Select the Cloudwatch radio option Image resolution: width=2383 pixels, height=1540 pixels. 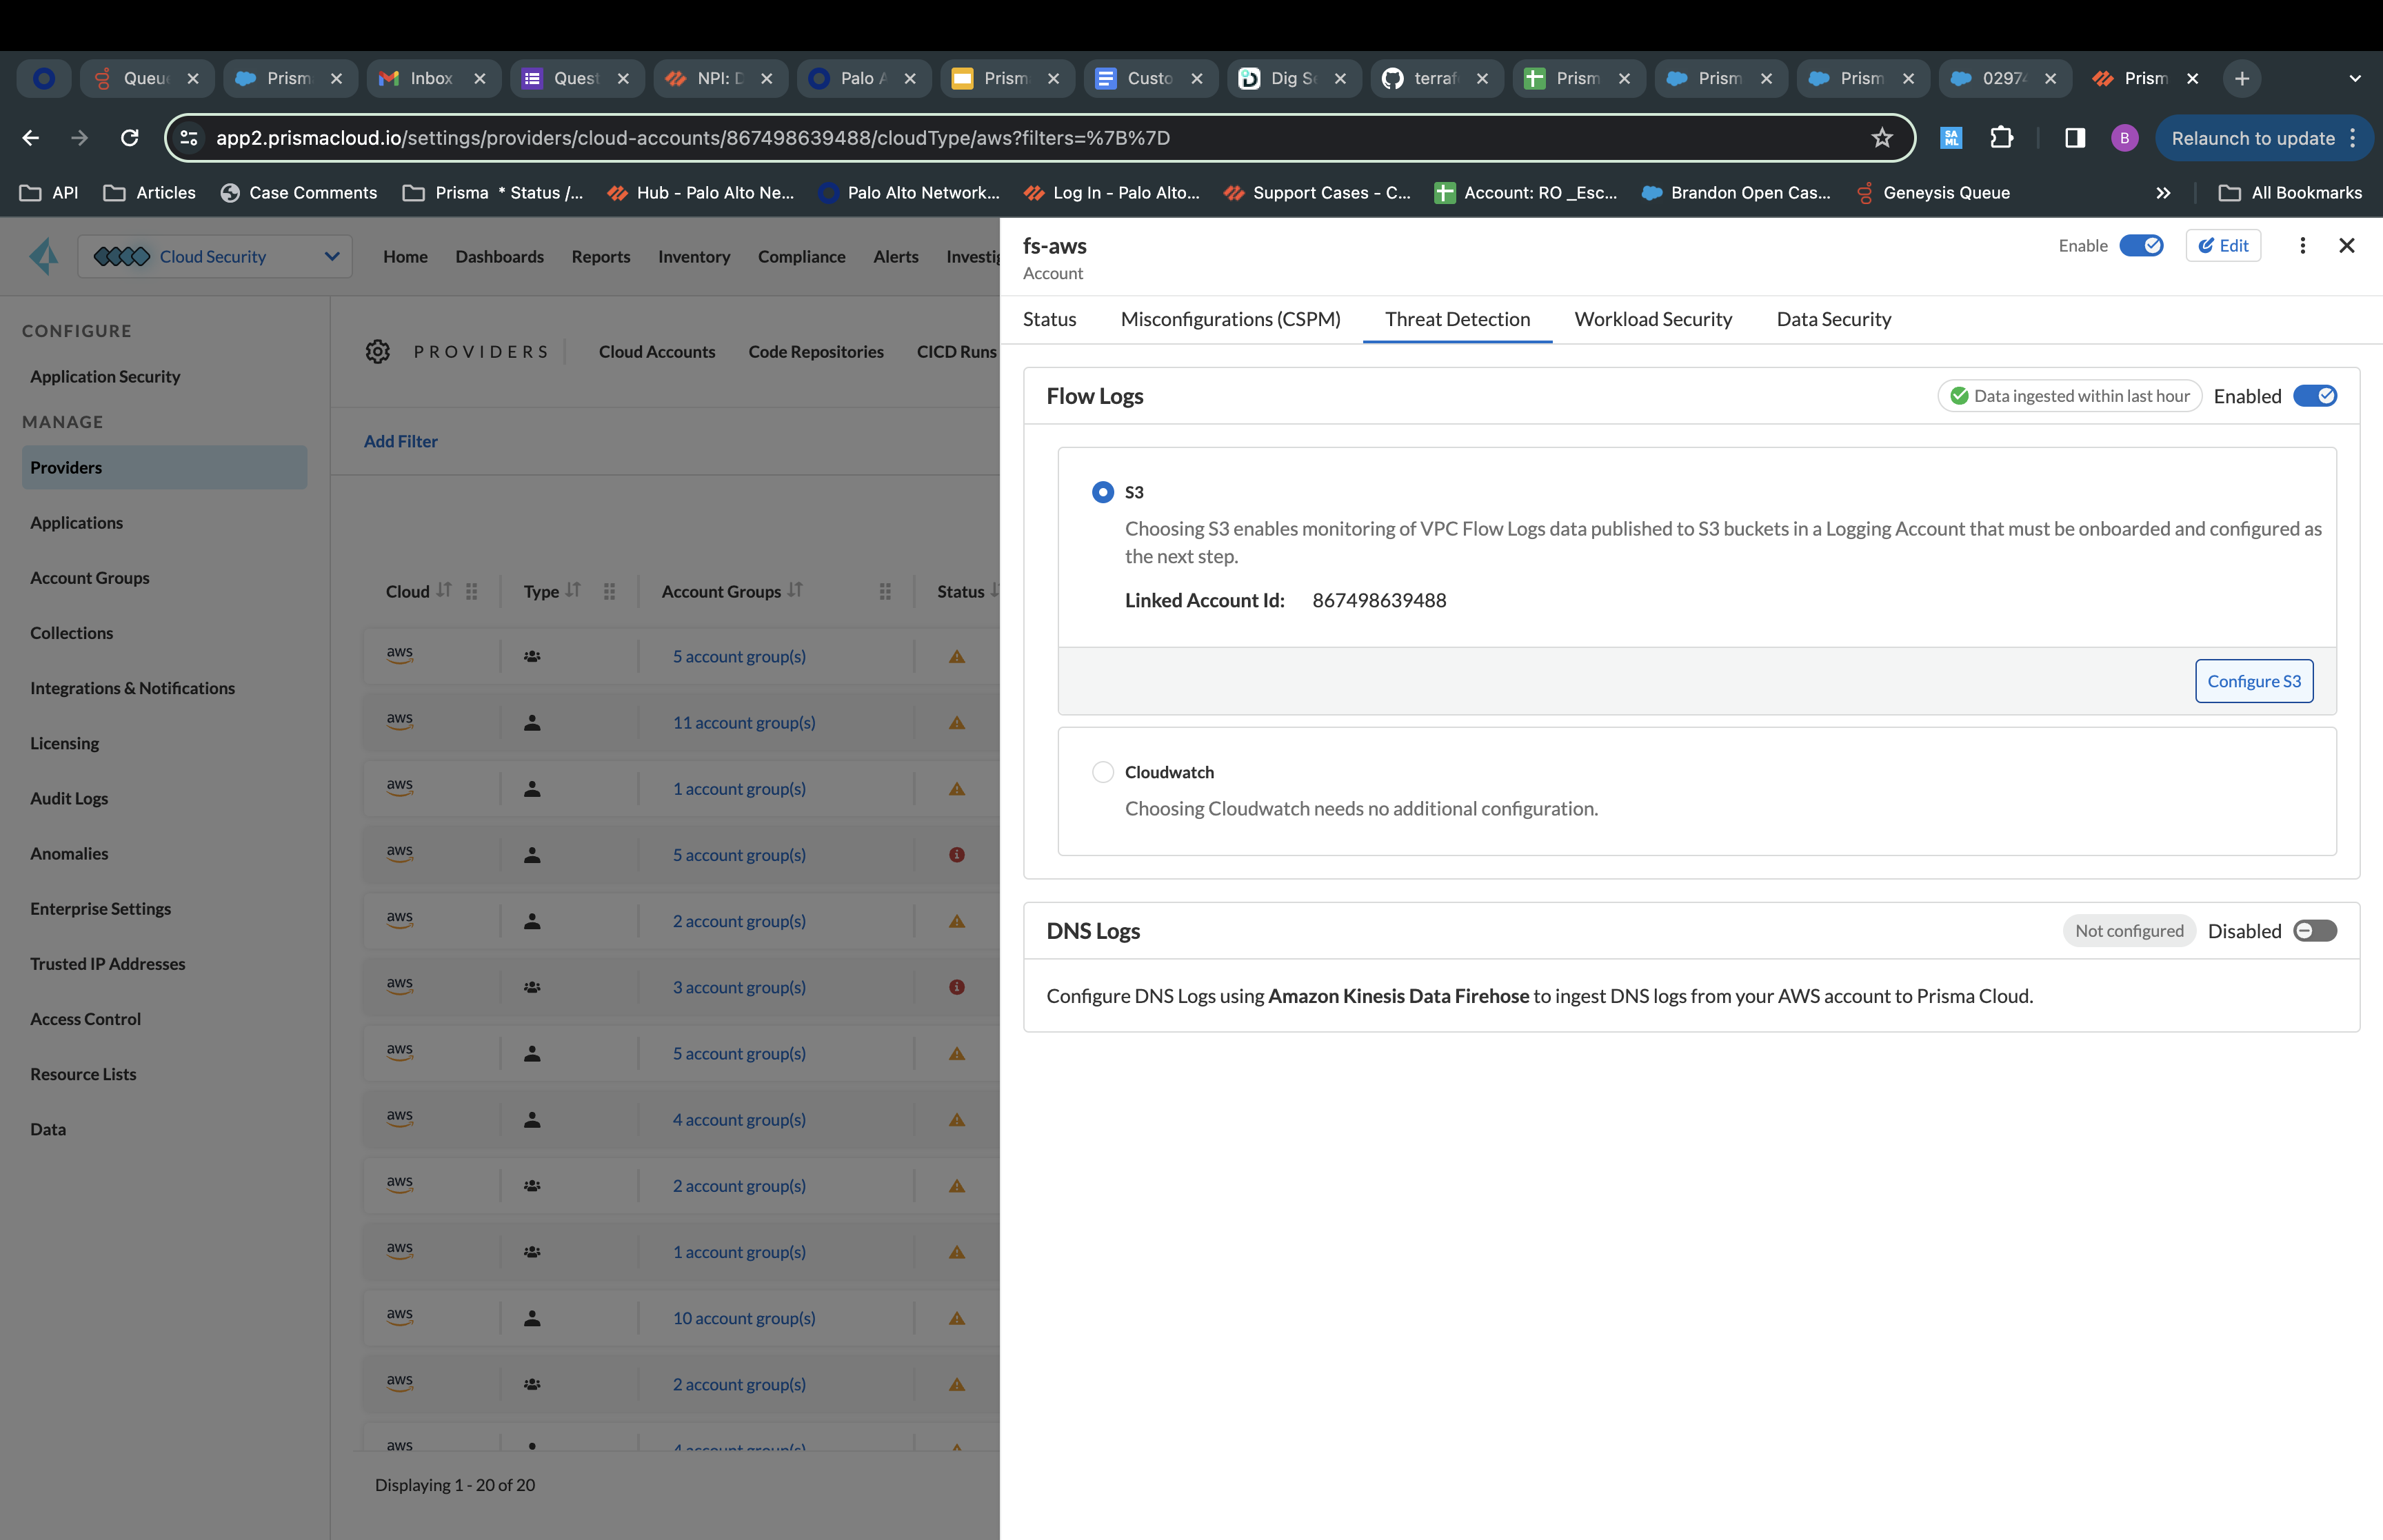[1102, 772]
